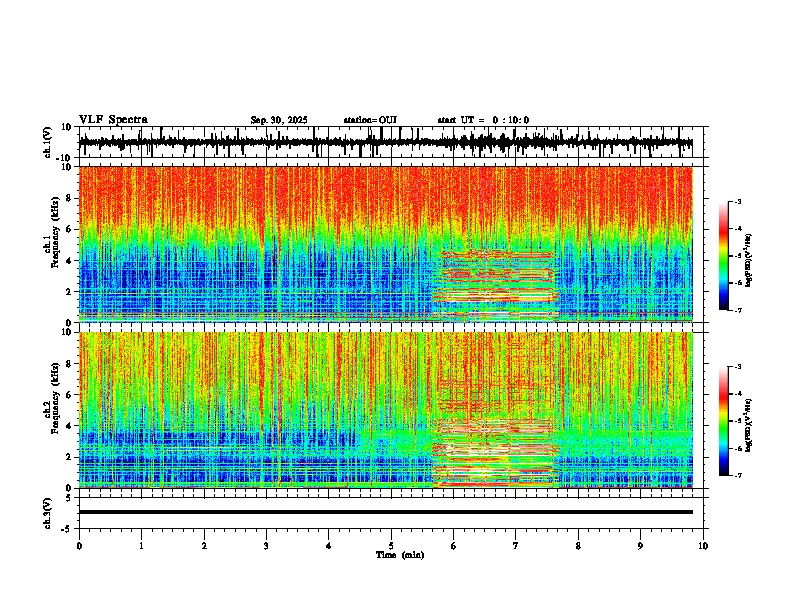
Task: Click time axis tick label "1"
Action: pos(141,546)
